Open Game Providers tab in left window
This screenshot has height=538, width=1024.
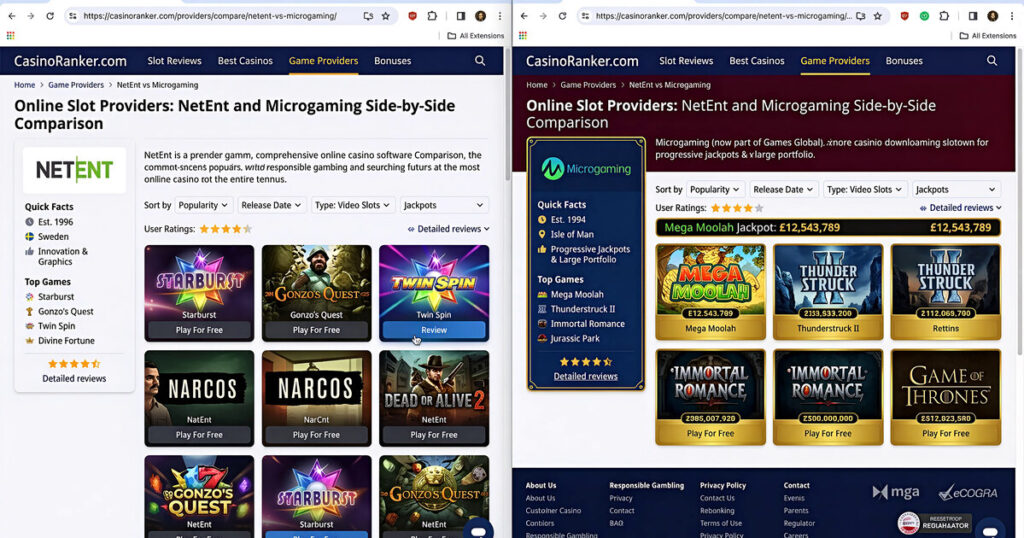tap(323, 61)
